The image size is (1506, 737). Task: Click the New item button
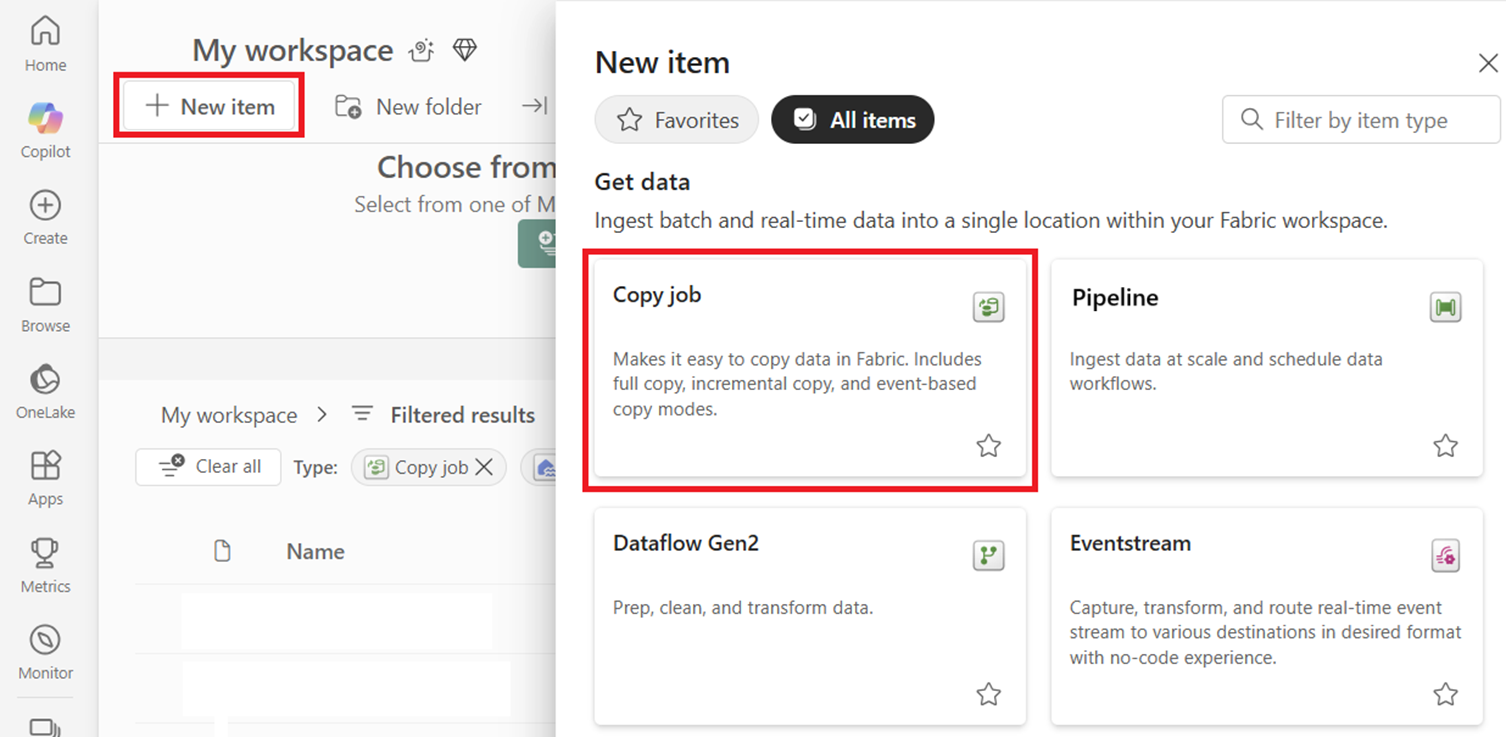click(210, 107)
